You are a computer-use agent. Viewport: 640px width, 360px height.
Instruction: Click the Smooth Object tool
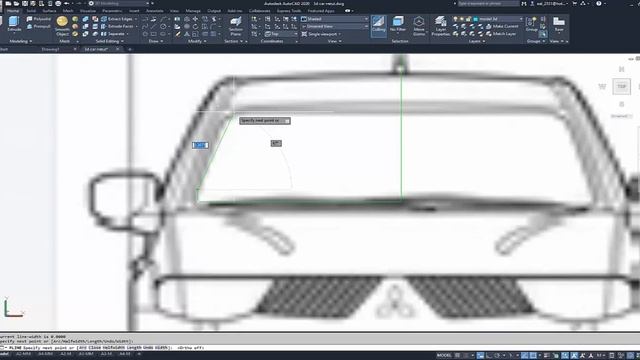pos(62,26)
